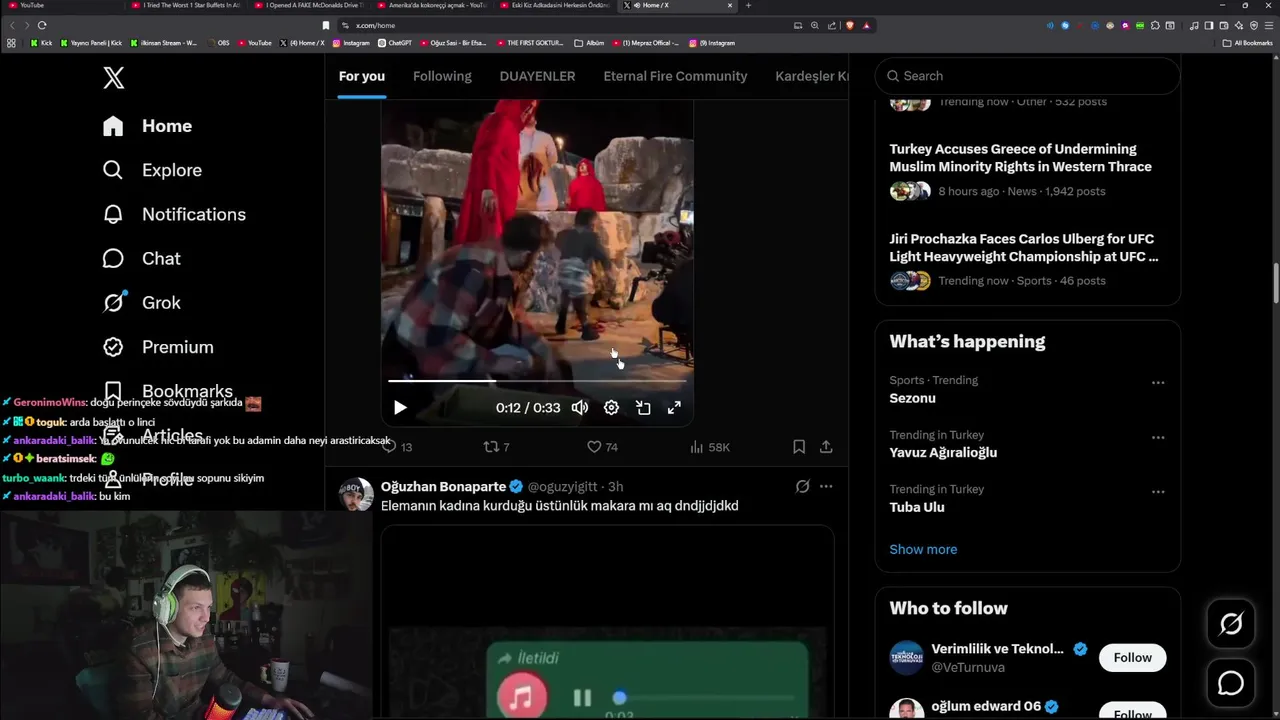Open Notifications in the sidebar
This screenshot has height=720, width=1280.
coord(174,214)
